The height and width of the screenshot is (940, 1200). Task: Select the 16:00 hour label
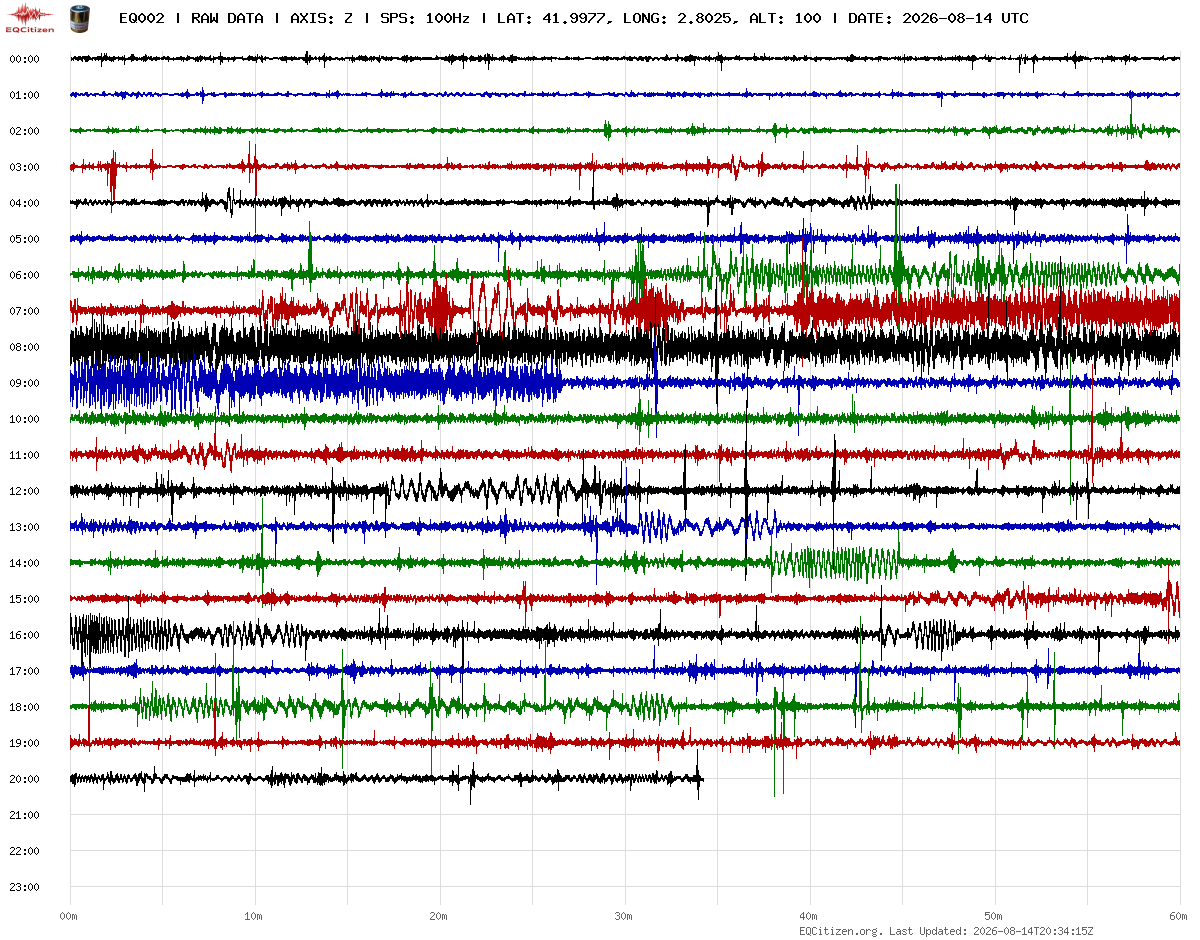(x=24, y=635)
